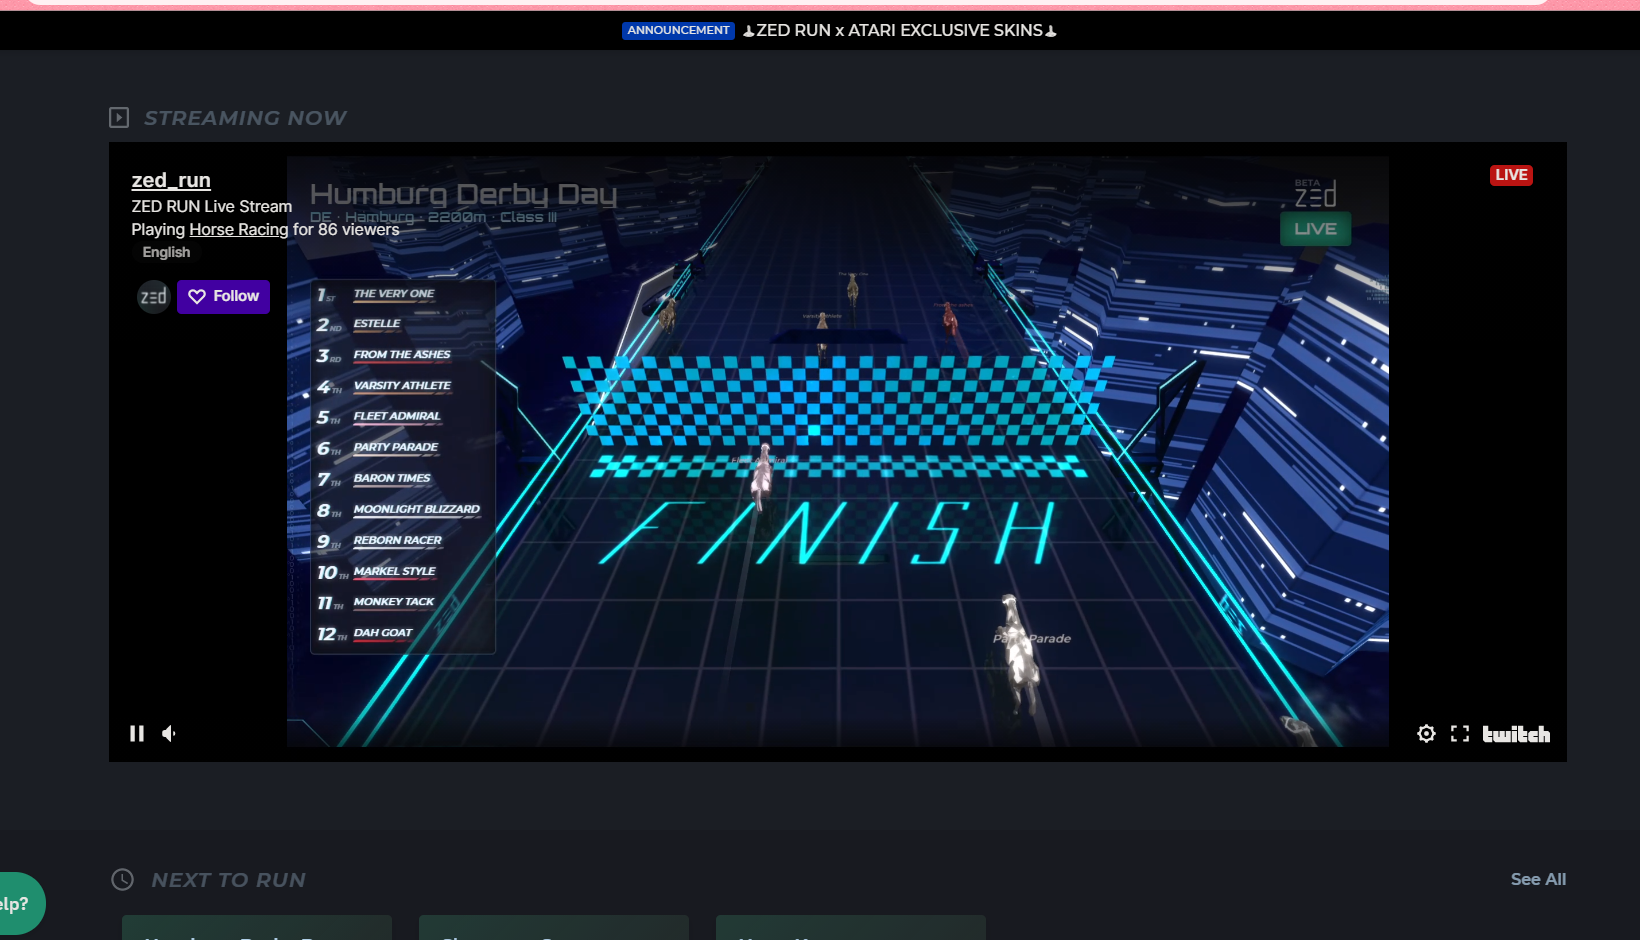Click the zed channel avatar icon

[153, 297]
